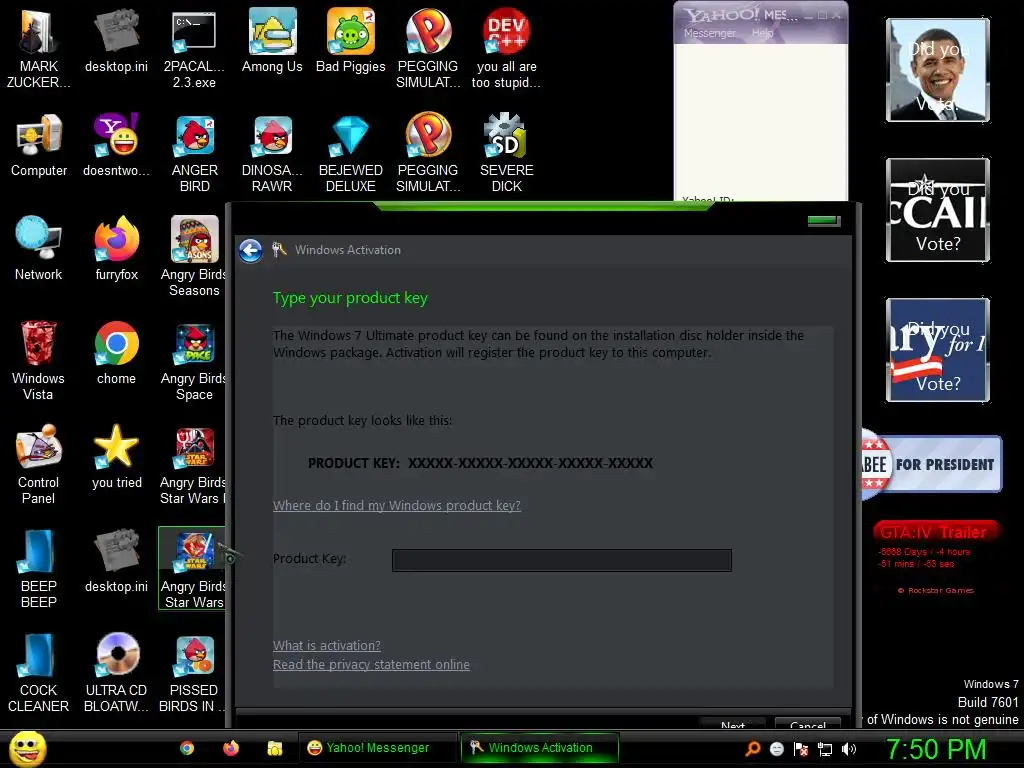This screenshot has width=1024, height=768.
Task: Launch the Among Us desktop shortcut
Action: [272, 40]
